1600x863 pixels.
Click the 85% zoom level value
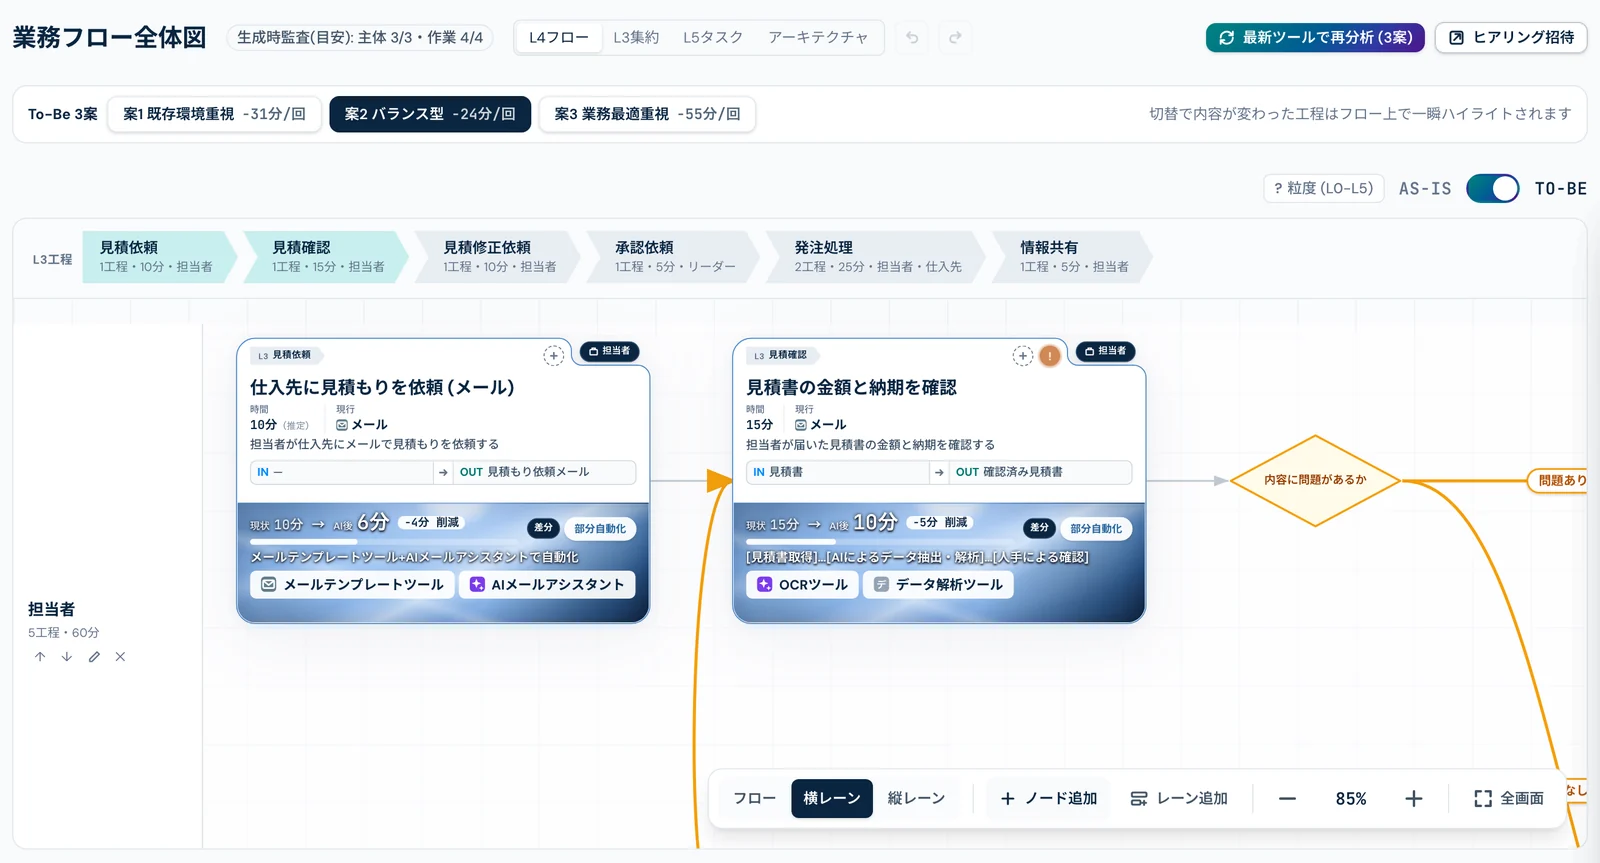click(x=1351, y=799)
